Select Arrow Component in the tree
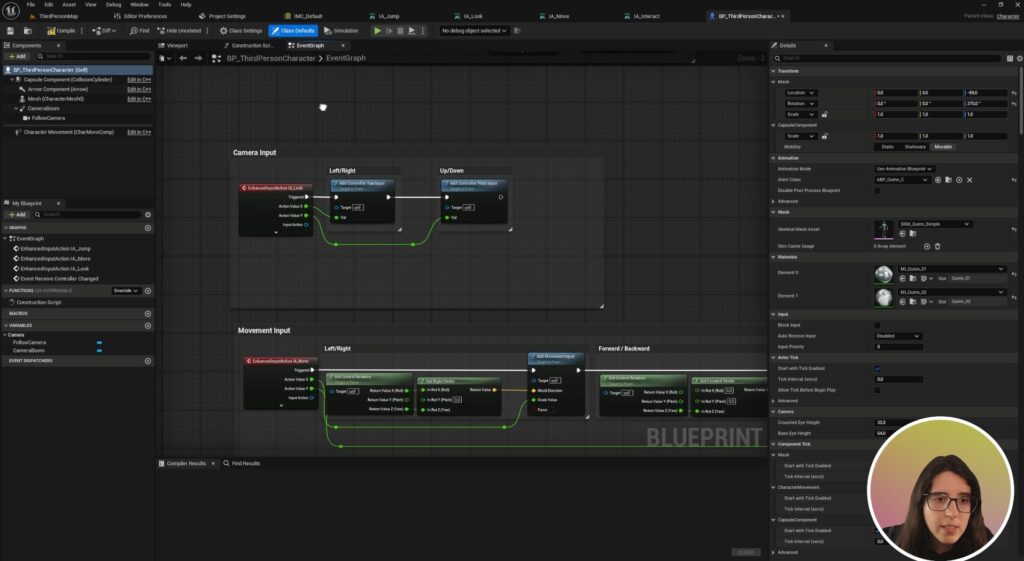Screen dimensions: 1024x561 57,89
